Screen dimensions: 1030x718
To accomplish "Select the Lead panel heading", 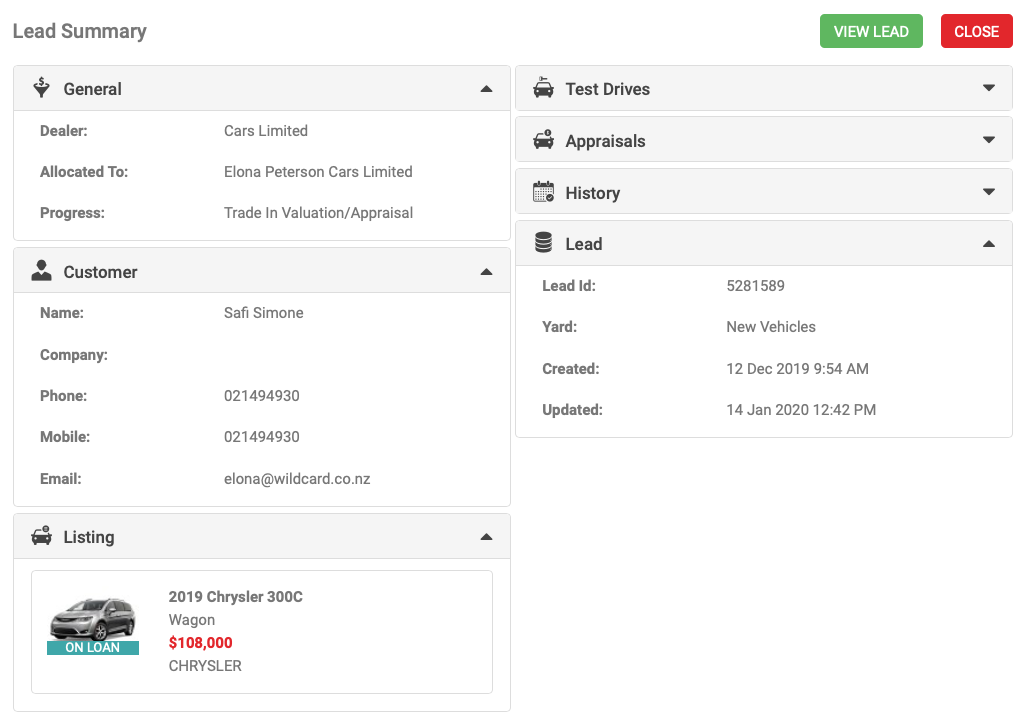I will tap(583, 244).
